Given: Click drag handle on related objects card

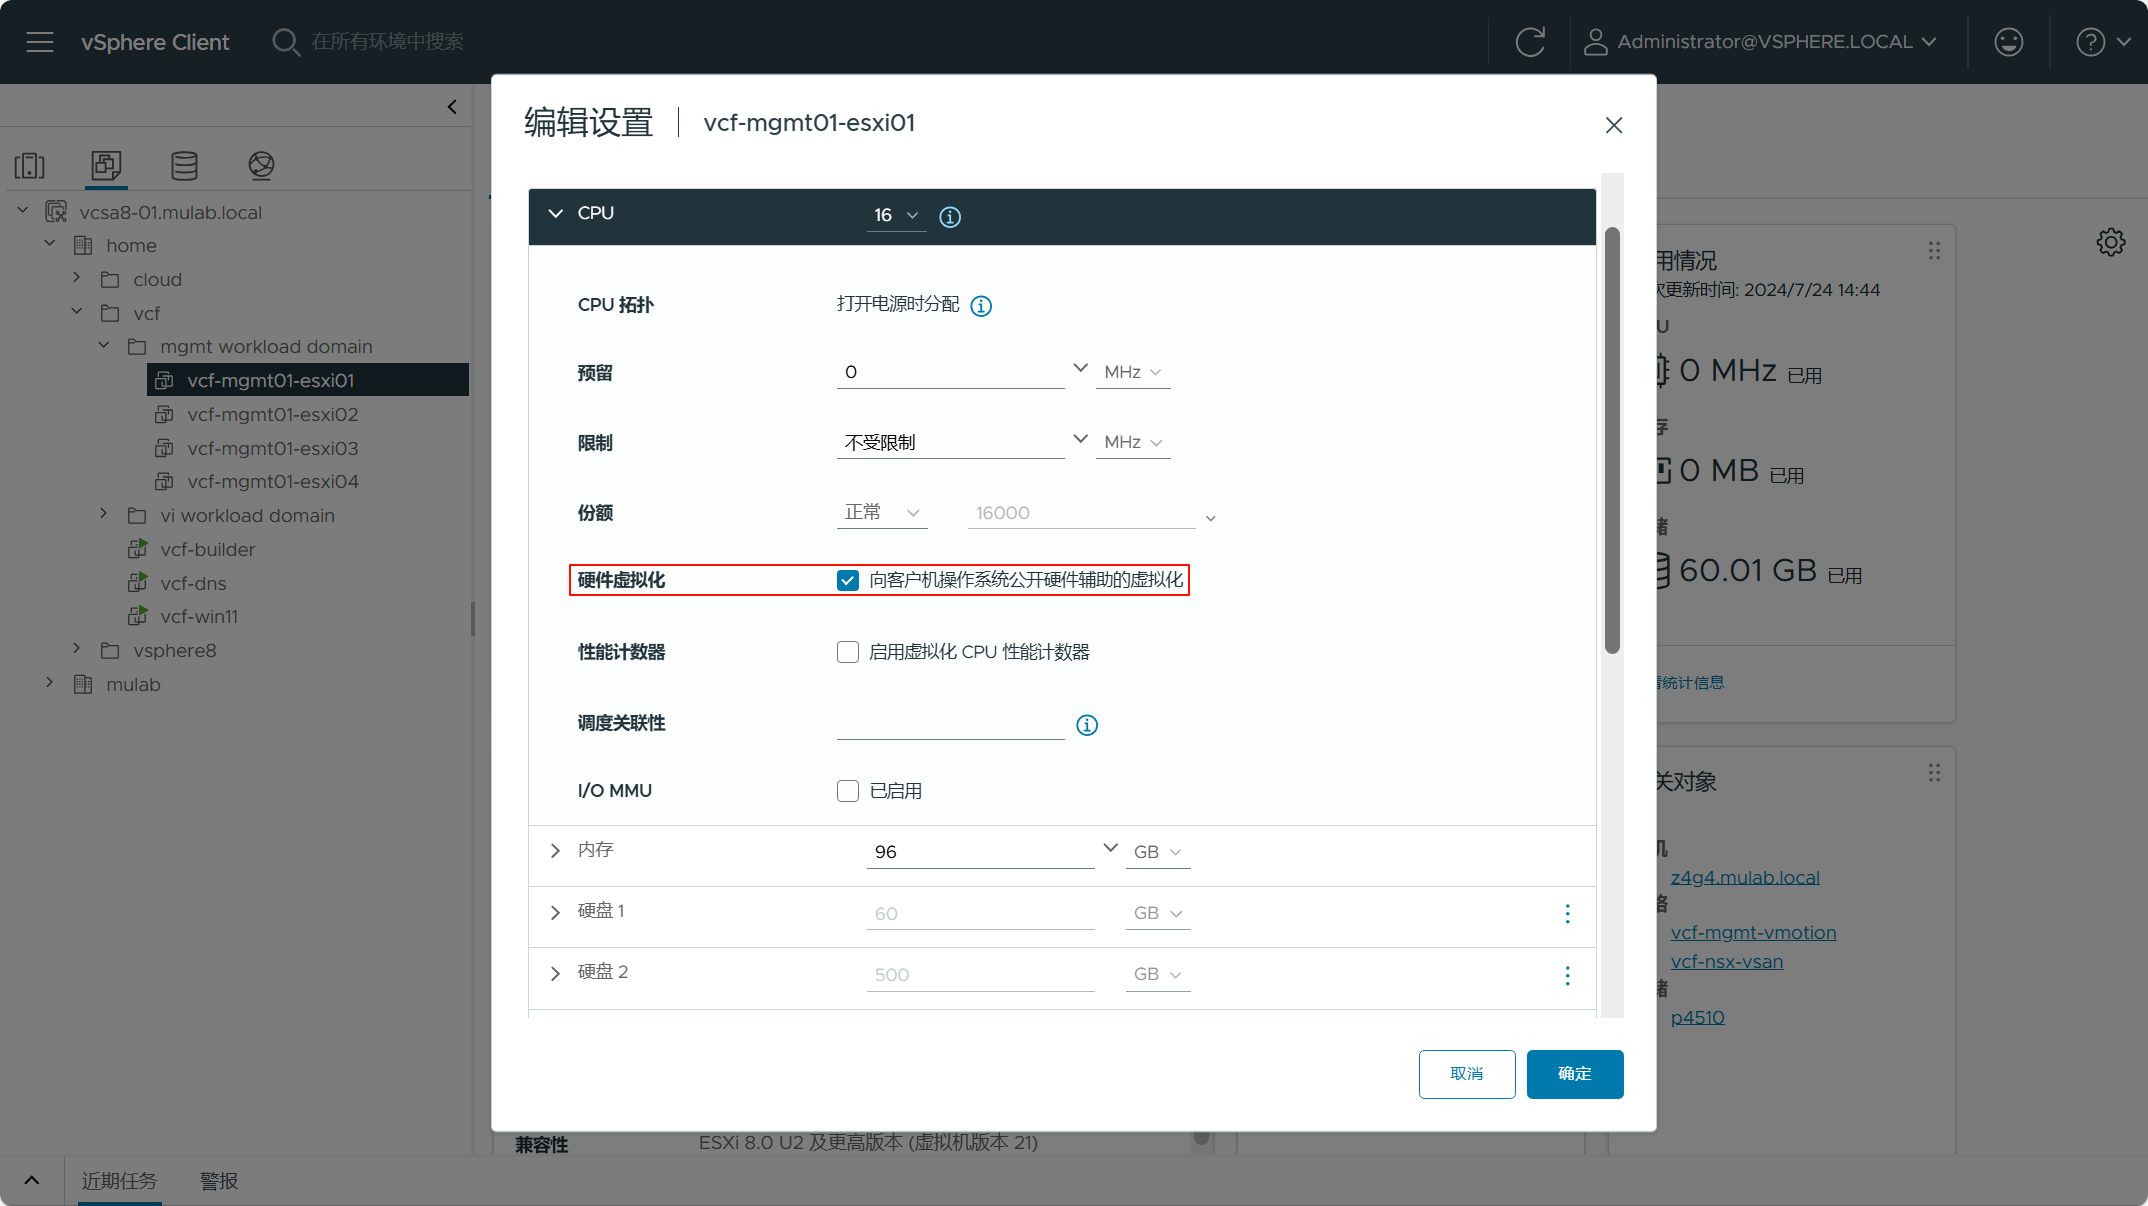Looking at the screenshot, I should [1935, 773].
